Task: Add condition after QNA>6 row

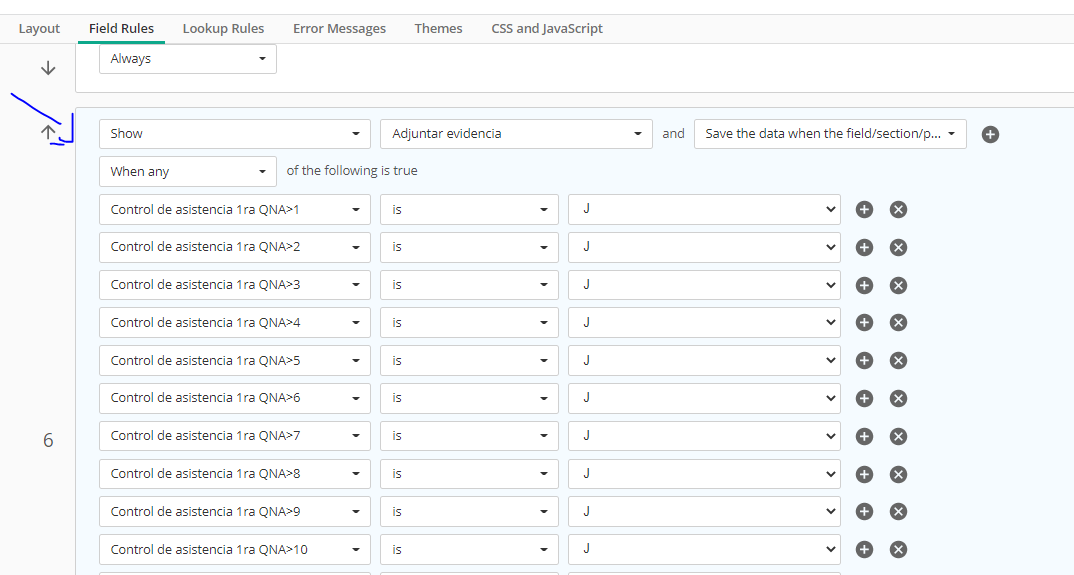Action: (864, 398)
